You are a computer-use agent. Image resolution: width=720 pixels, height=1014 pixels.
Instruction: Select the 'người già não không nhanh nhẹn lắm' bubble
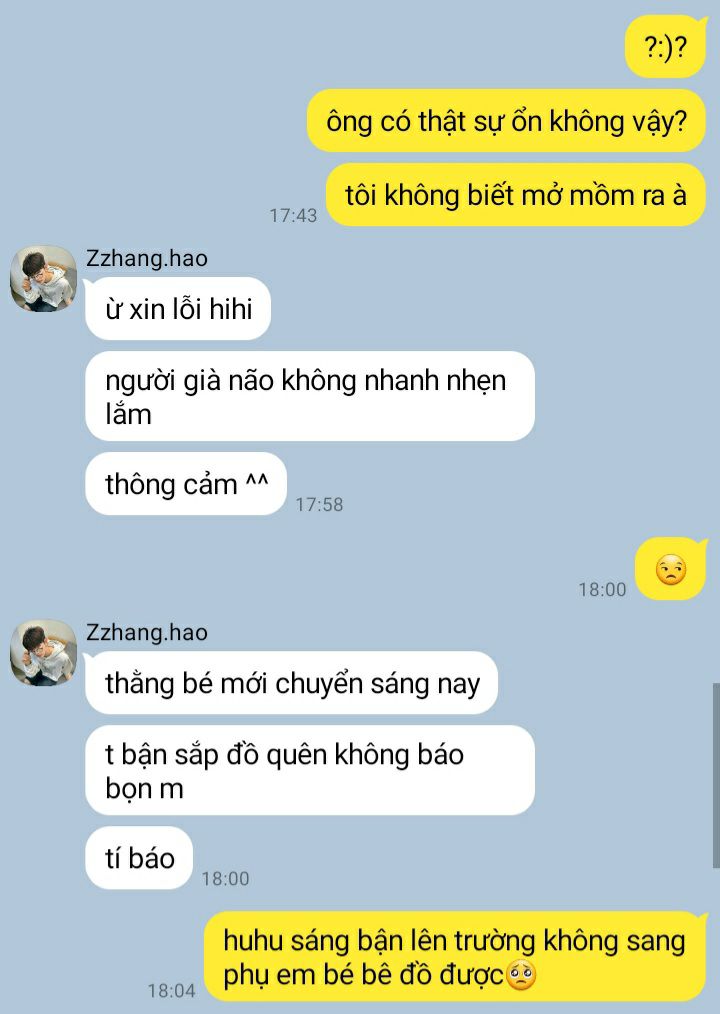click(x=310, y=396)
